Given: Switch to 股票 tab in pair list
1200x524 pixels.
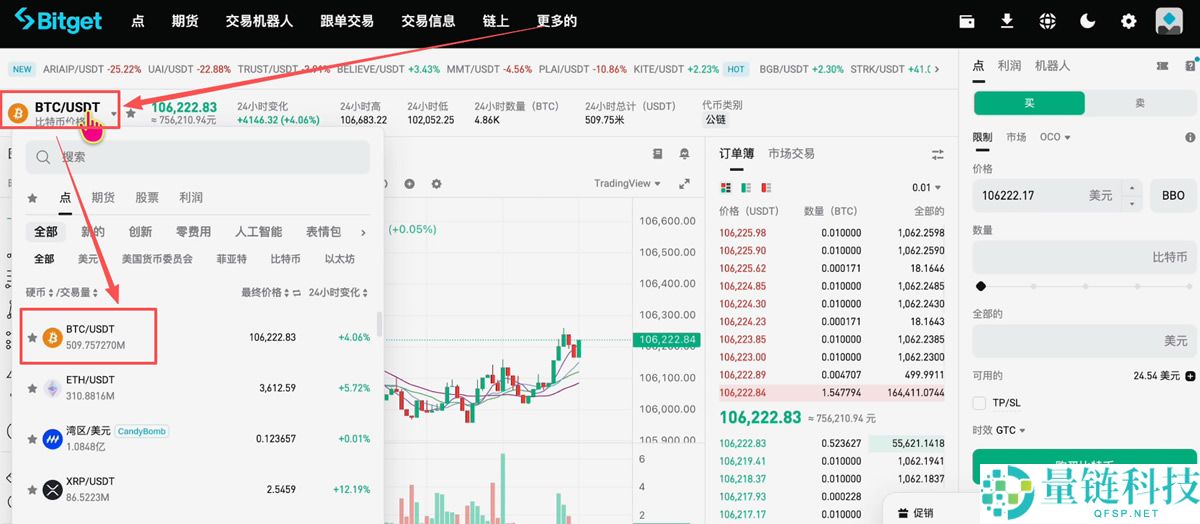Looking at the screenshot, I should (147, 198).
